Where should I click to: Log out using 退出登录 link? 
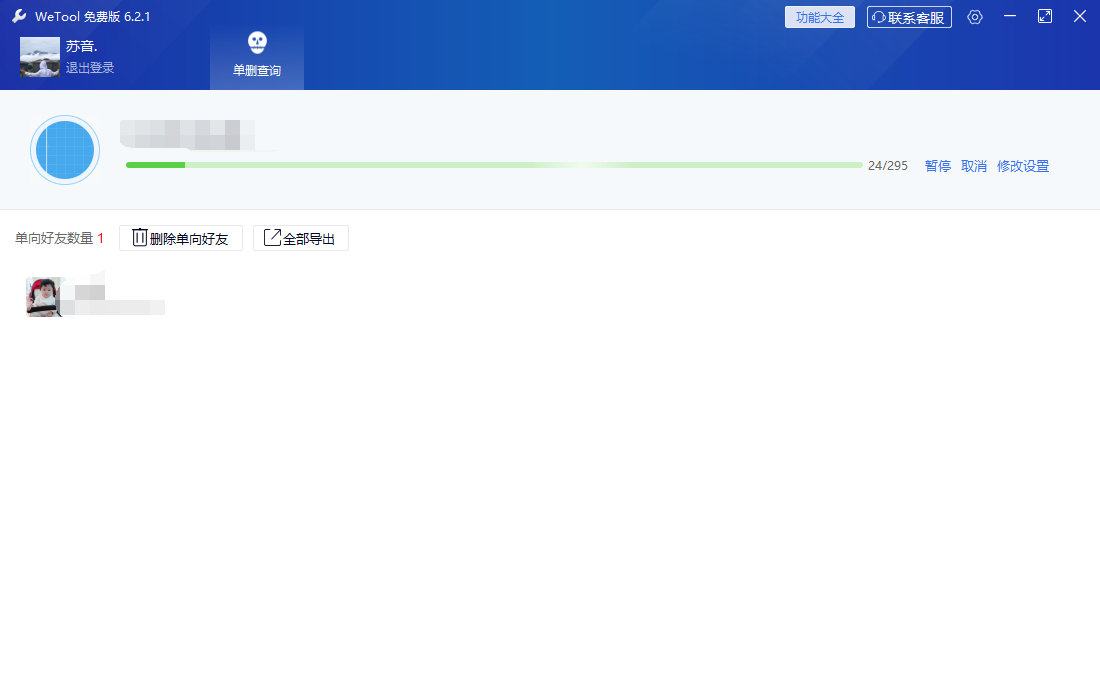click(x=90, y=68)
